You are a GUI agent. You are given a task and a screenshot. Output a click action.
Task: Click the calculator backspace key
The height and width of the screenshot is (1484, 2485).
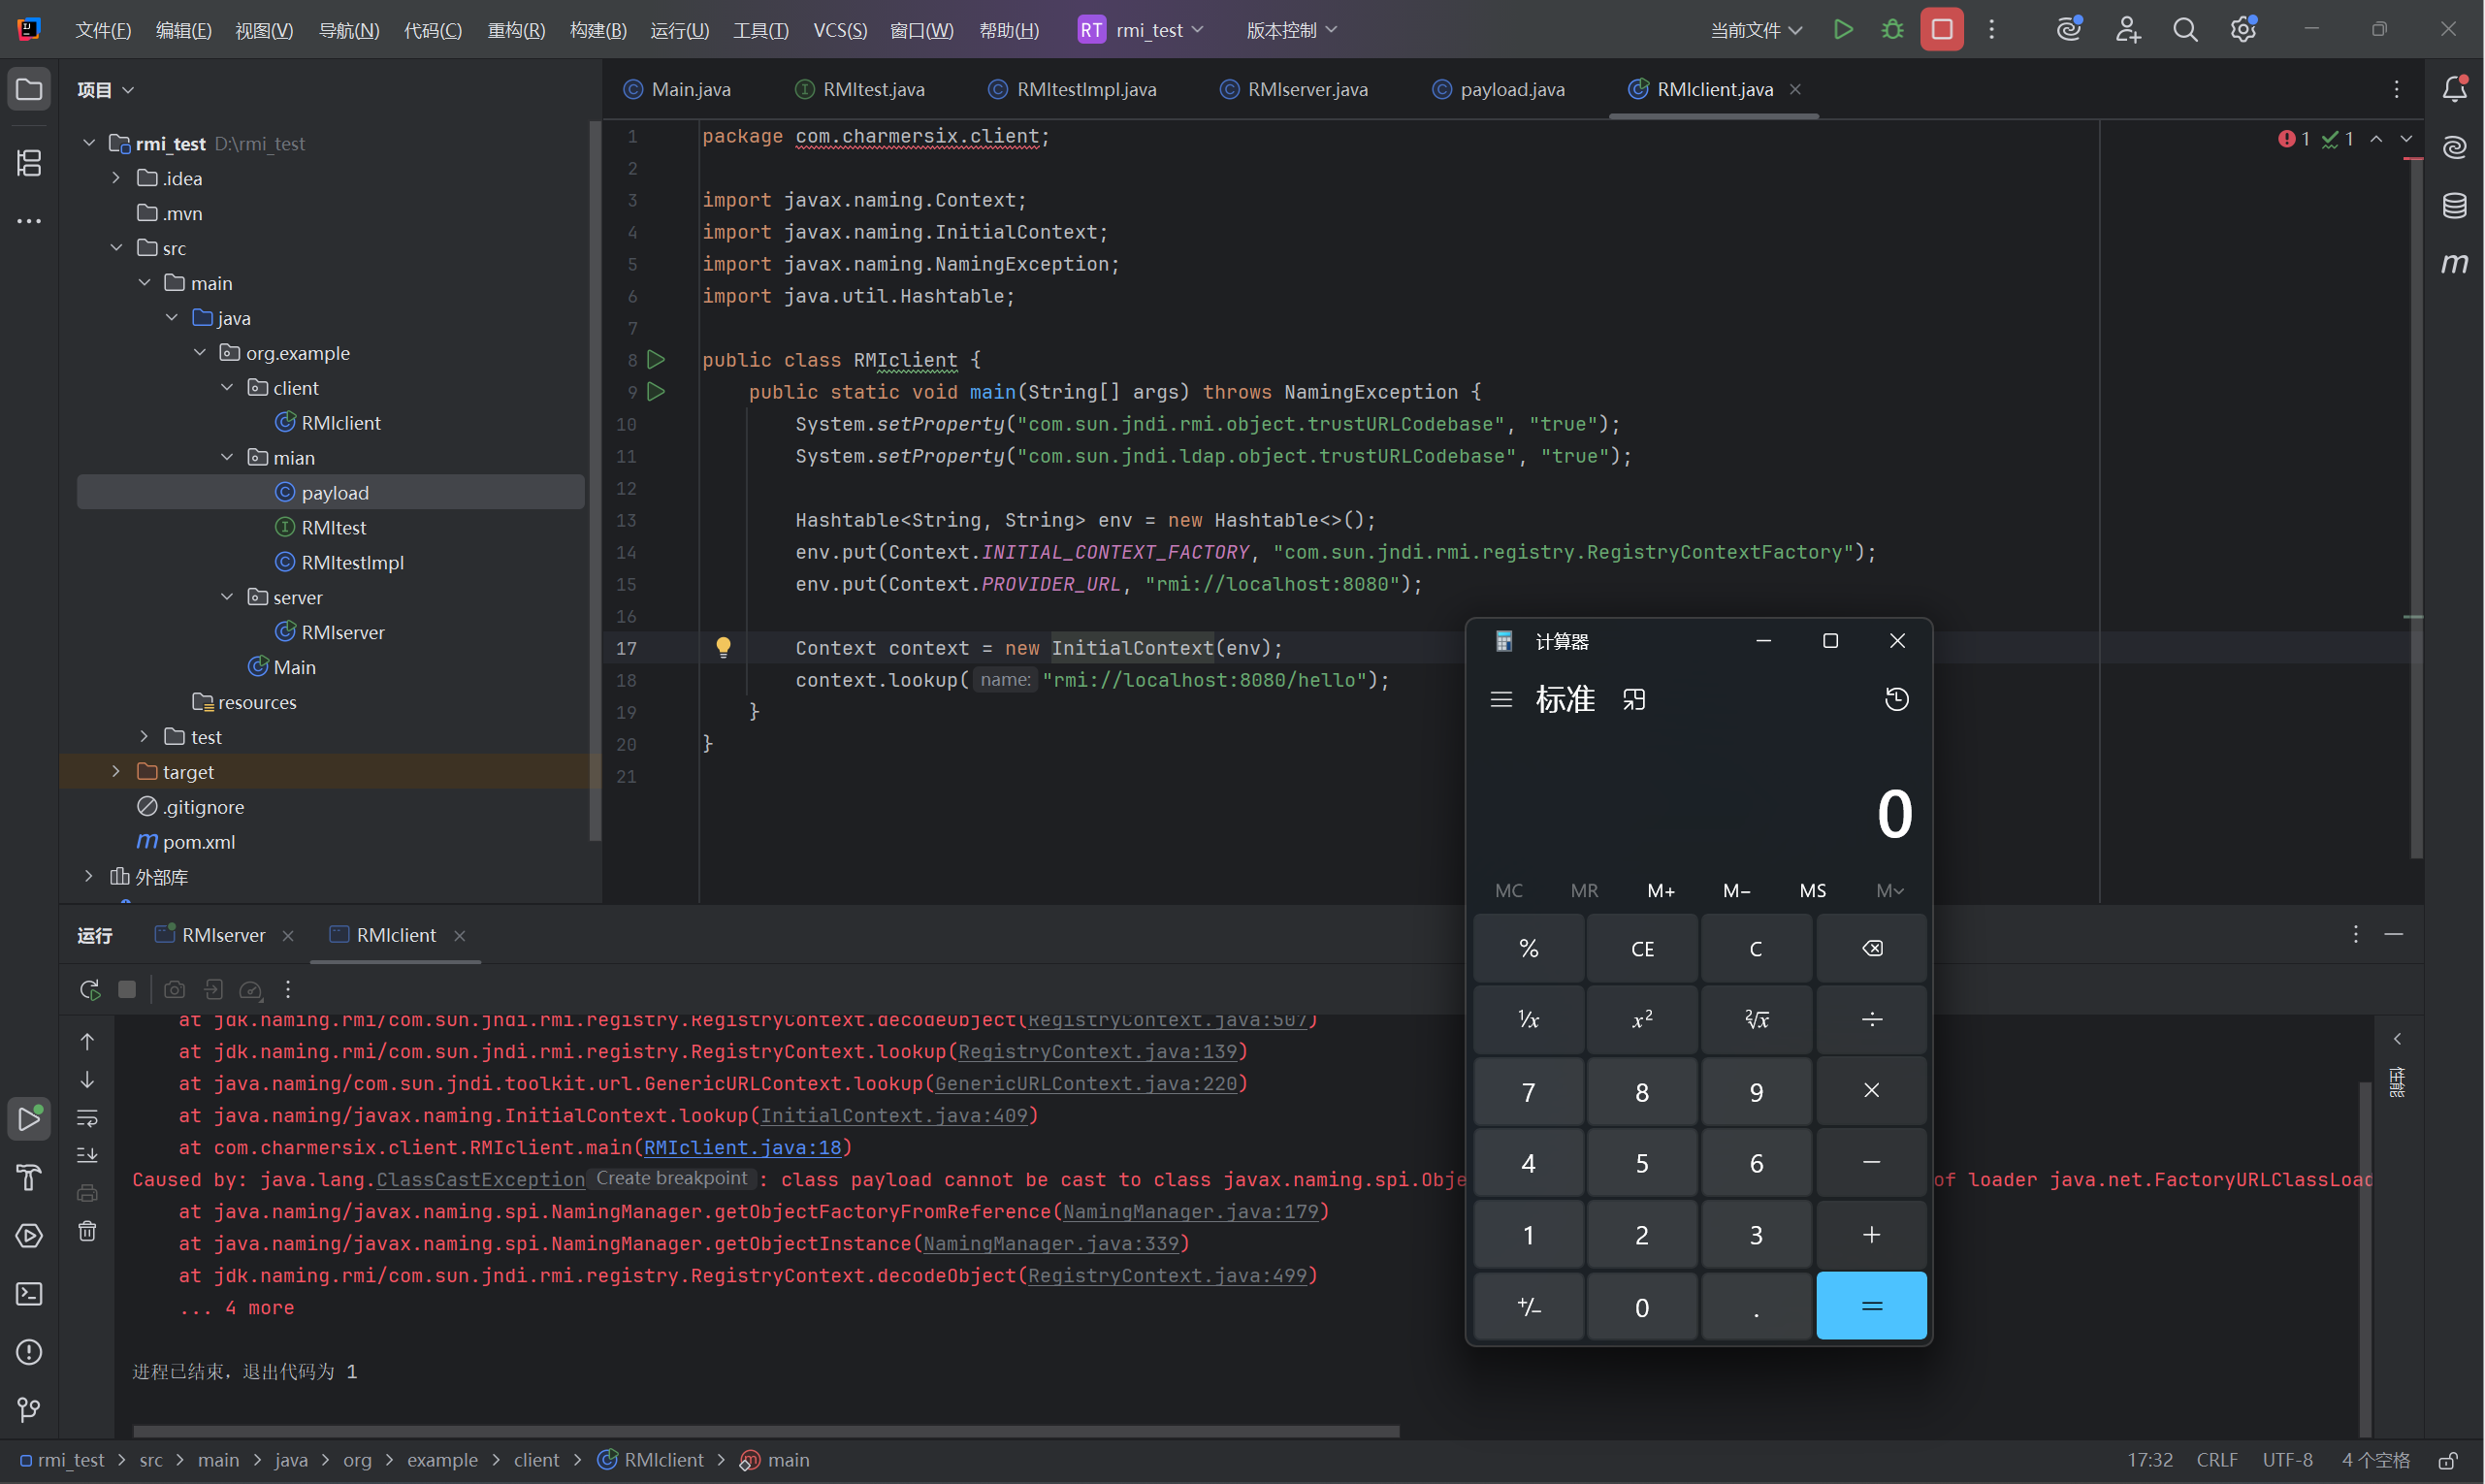pos(1871,948)
